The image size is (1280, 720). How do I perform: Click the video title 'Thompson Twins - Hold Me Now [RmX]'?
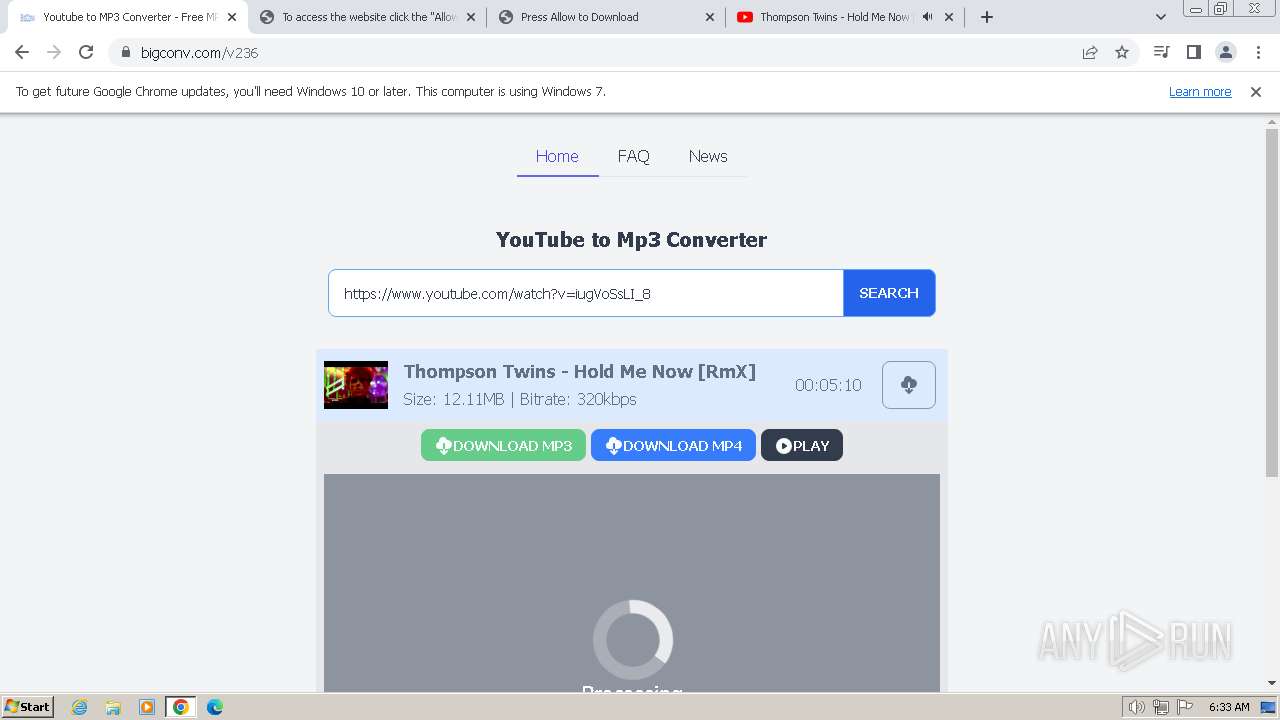[x=579, y=371]
